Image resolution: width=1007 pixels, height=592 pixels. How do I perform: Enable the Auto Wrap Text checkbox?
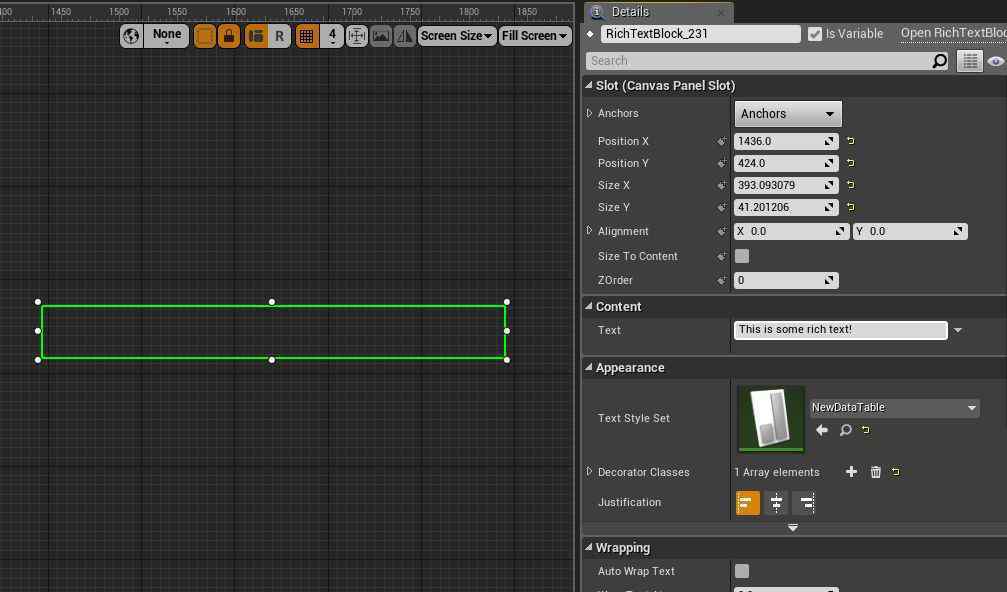742,571
